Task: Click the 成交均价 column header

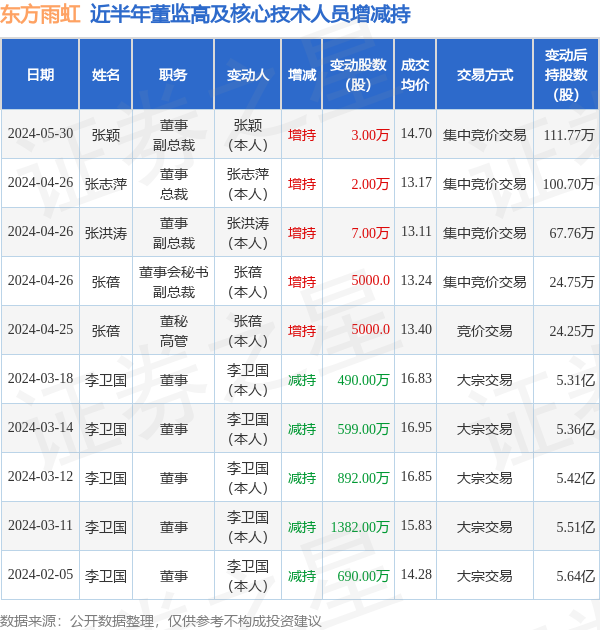Action: click(415, 75)
